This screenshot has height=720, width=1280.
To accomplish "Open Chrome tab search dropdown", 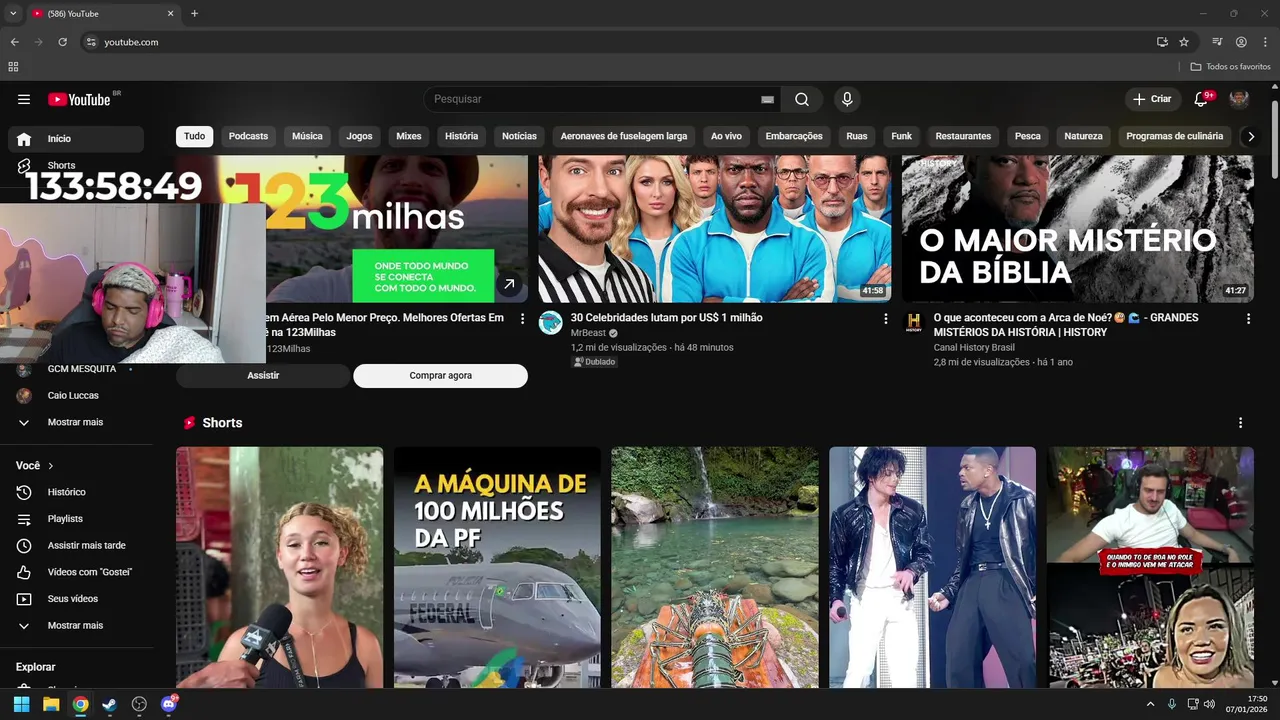I will (x=13, y=14).
